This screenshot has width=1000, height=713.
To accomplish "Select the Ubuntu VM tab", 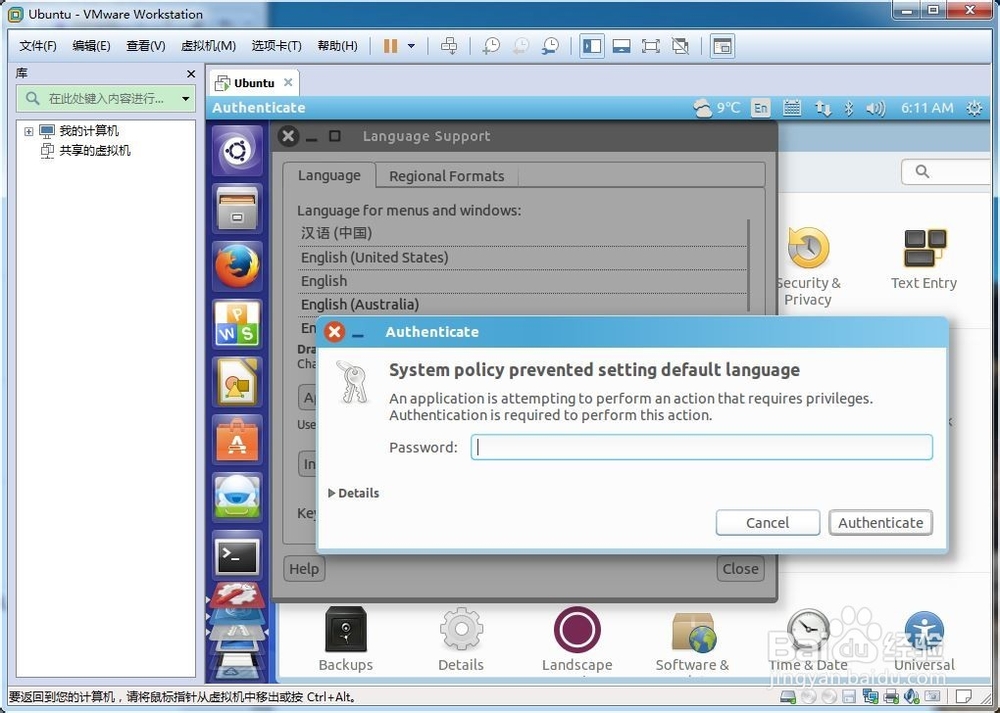I will point(254,83).
